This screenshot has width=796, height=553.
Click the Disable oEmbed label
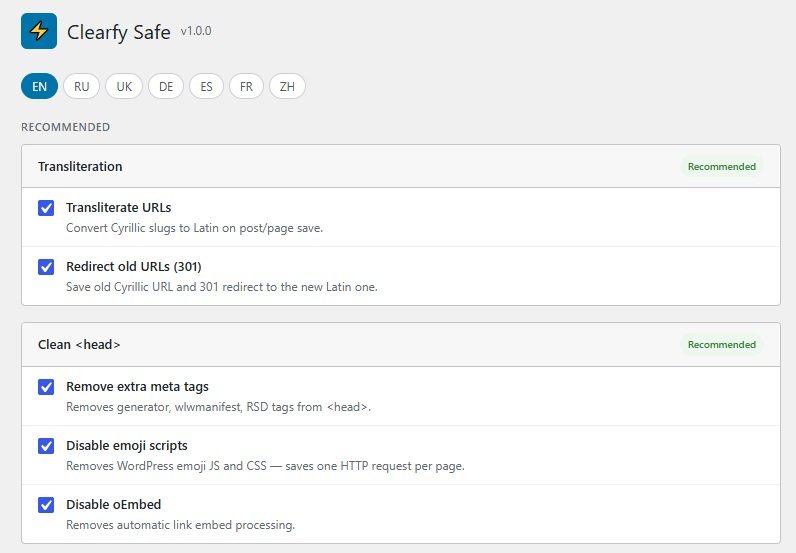pos(113,505)
